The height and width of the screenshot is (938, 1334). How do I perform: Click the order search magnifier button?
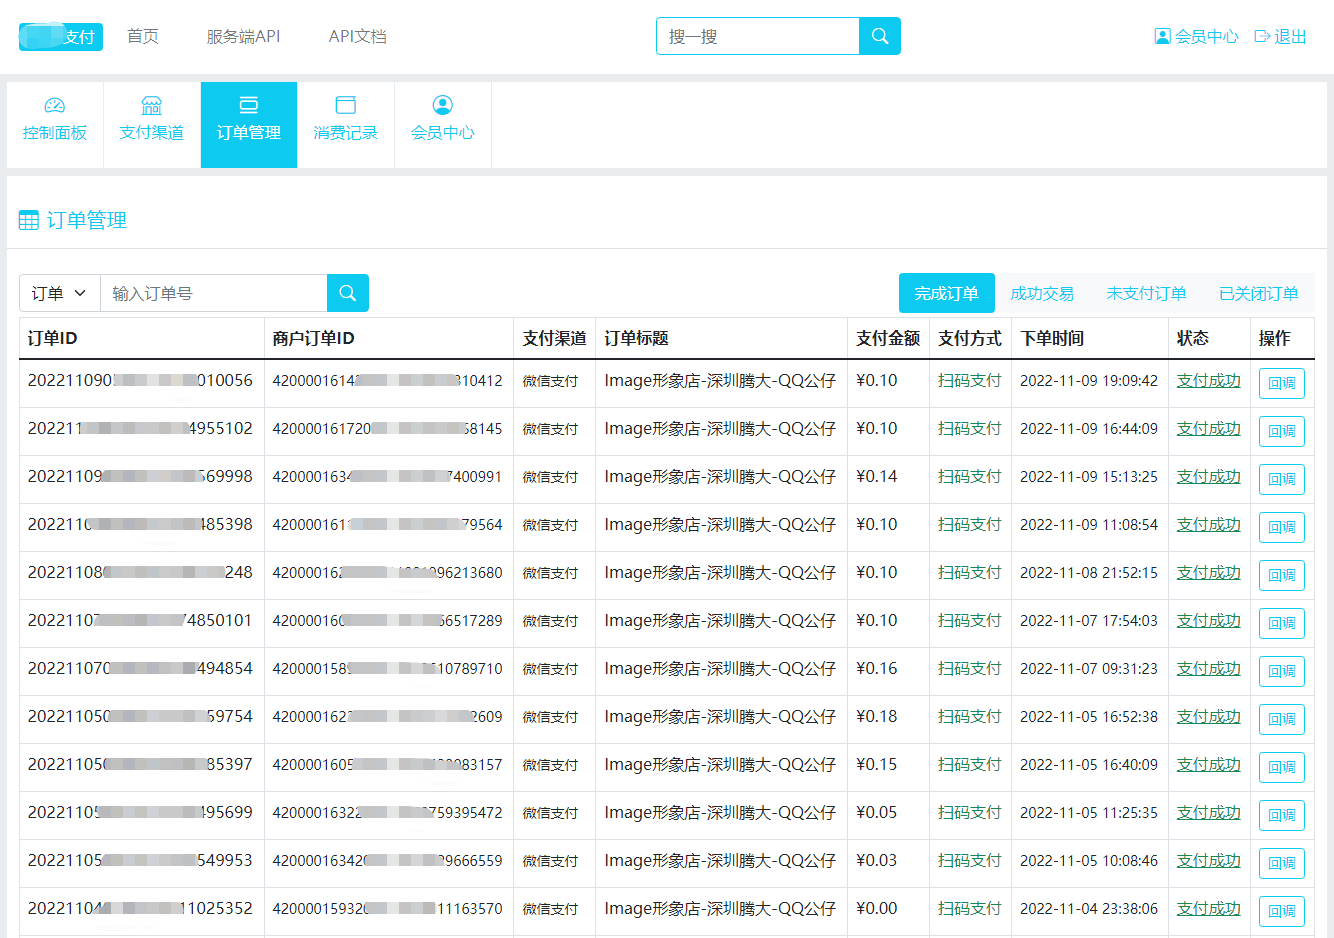point(348,293)
